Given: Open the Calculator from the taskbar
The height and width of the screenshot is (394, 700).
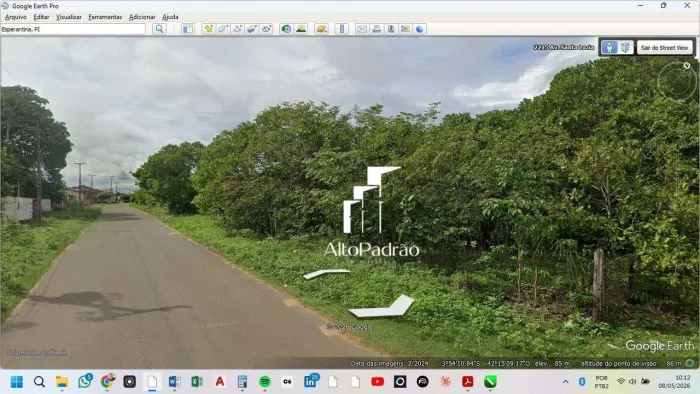Looking at the screenshot, I should pos(242,382).
